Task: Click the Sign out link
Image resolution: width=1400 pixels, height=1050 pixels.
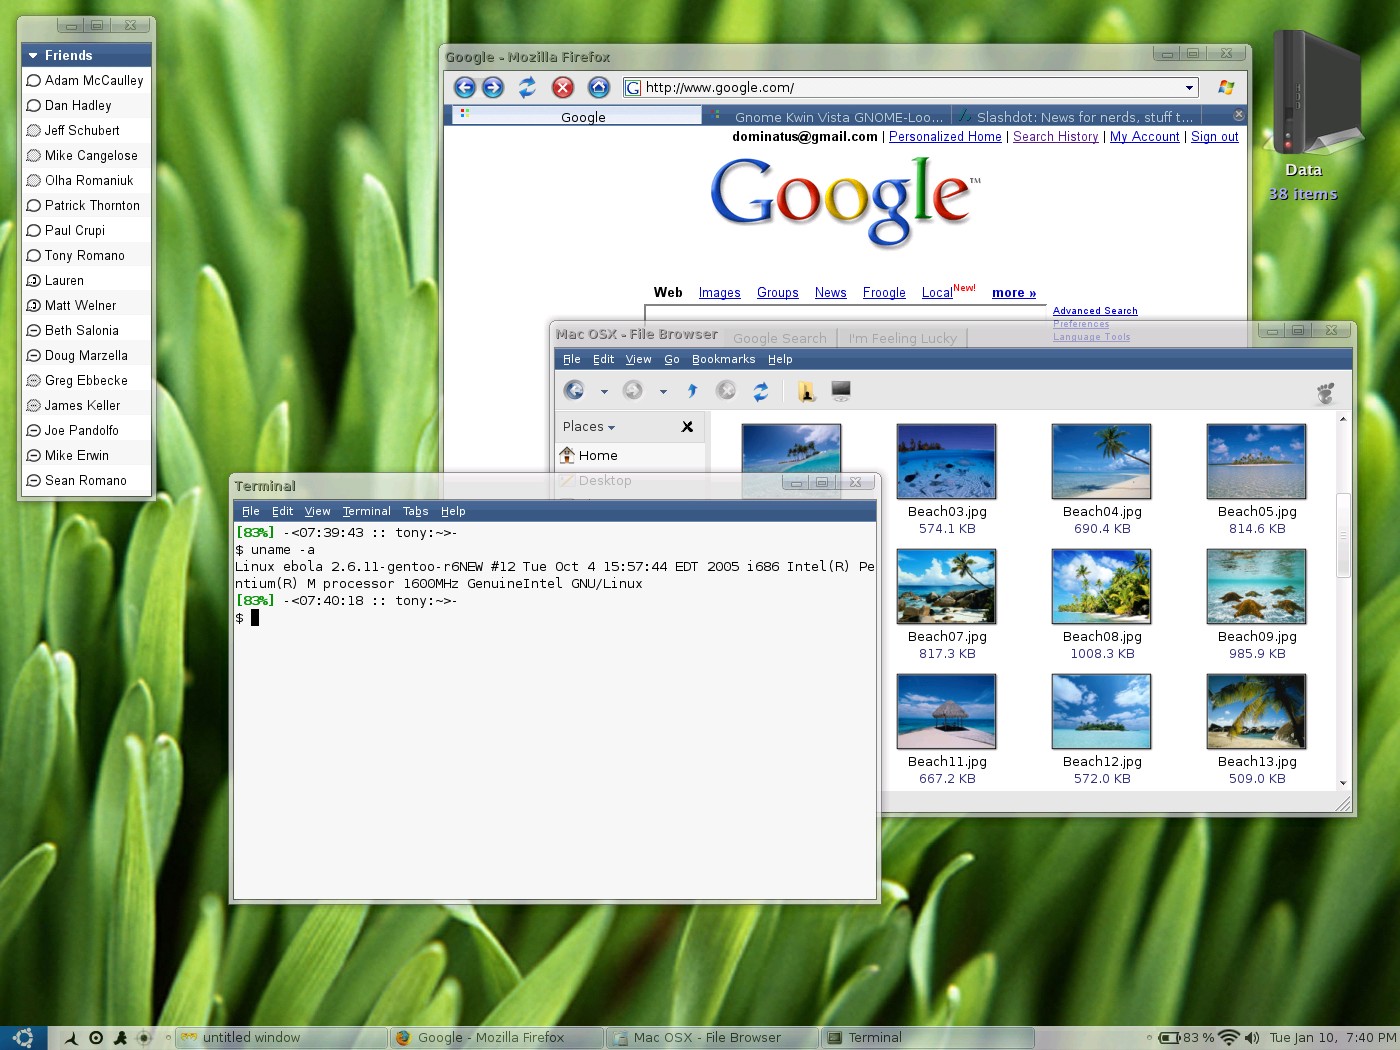Action: [x=1214, y=137]
